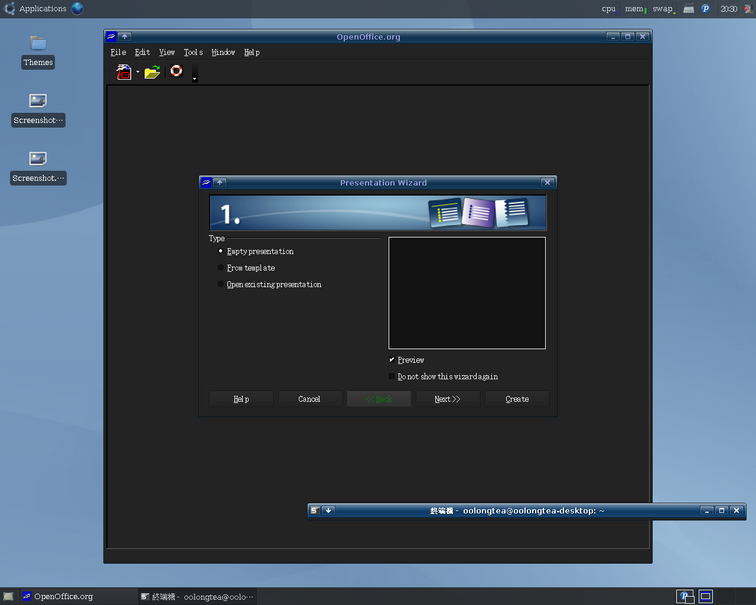The height and width of the screenshot is (605, 756).
Task: Open the File menu
Action: (118, 52)
